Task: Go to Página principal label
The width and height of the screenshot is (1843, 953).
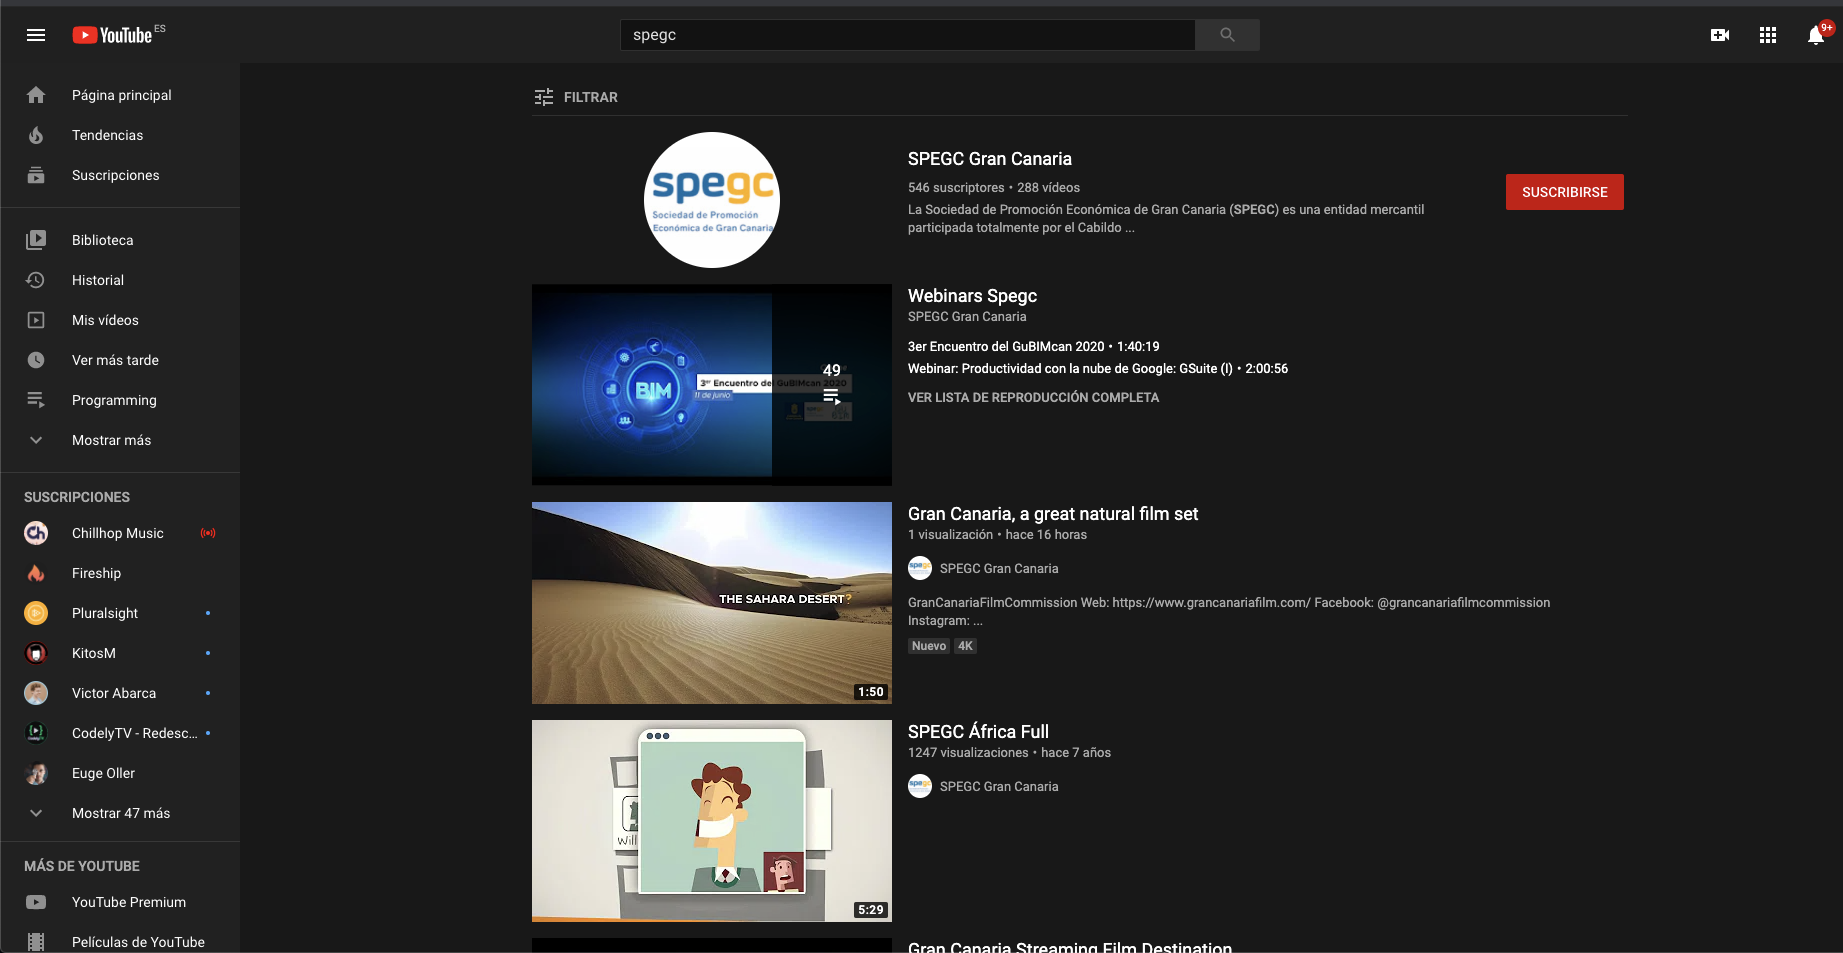Action: 122,95
